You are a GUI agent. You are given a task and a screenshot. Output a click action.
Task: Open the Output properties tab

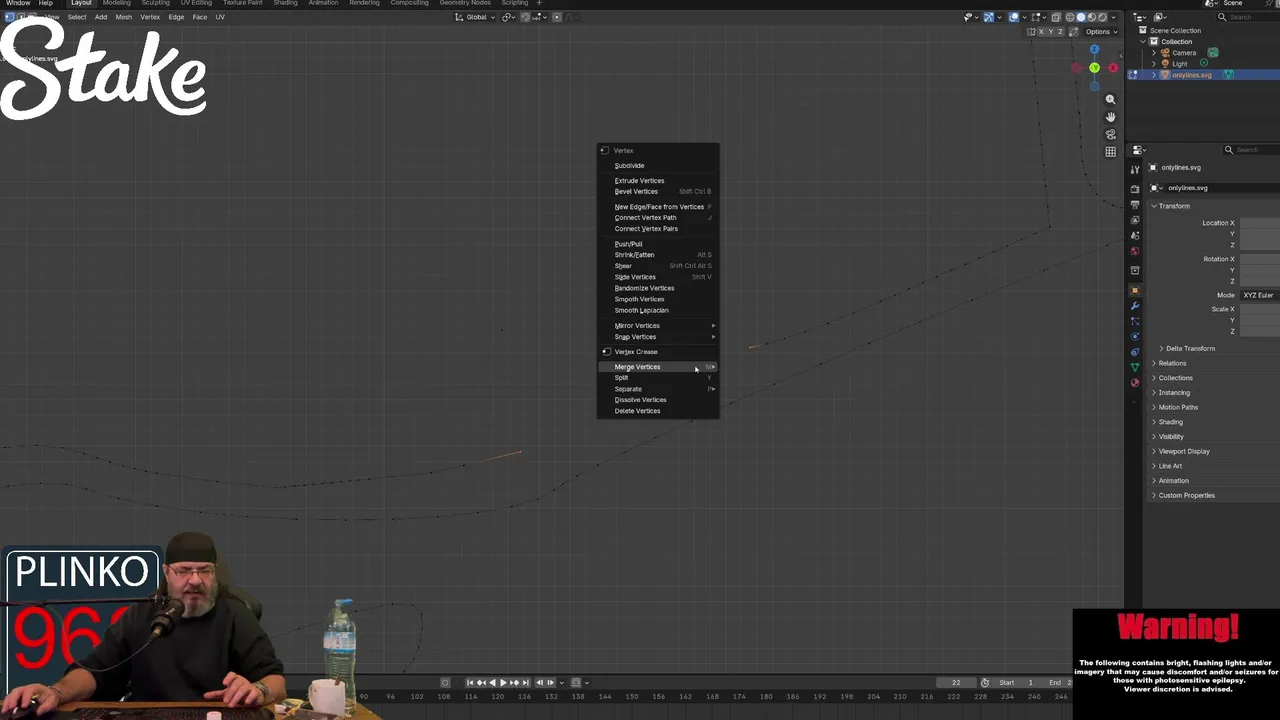[x=1135, y=205]
